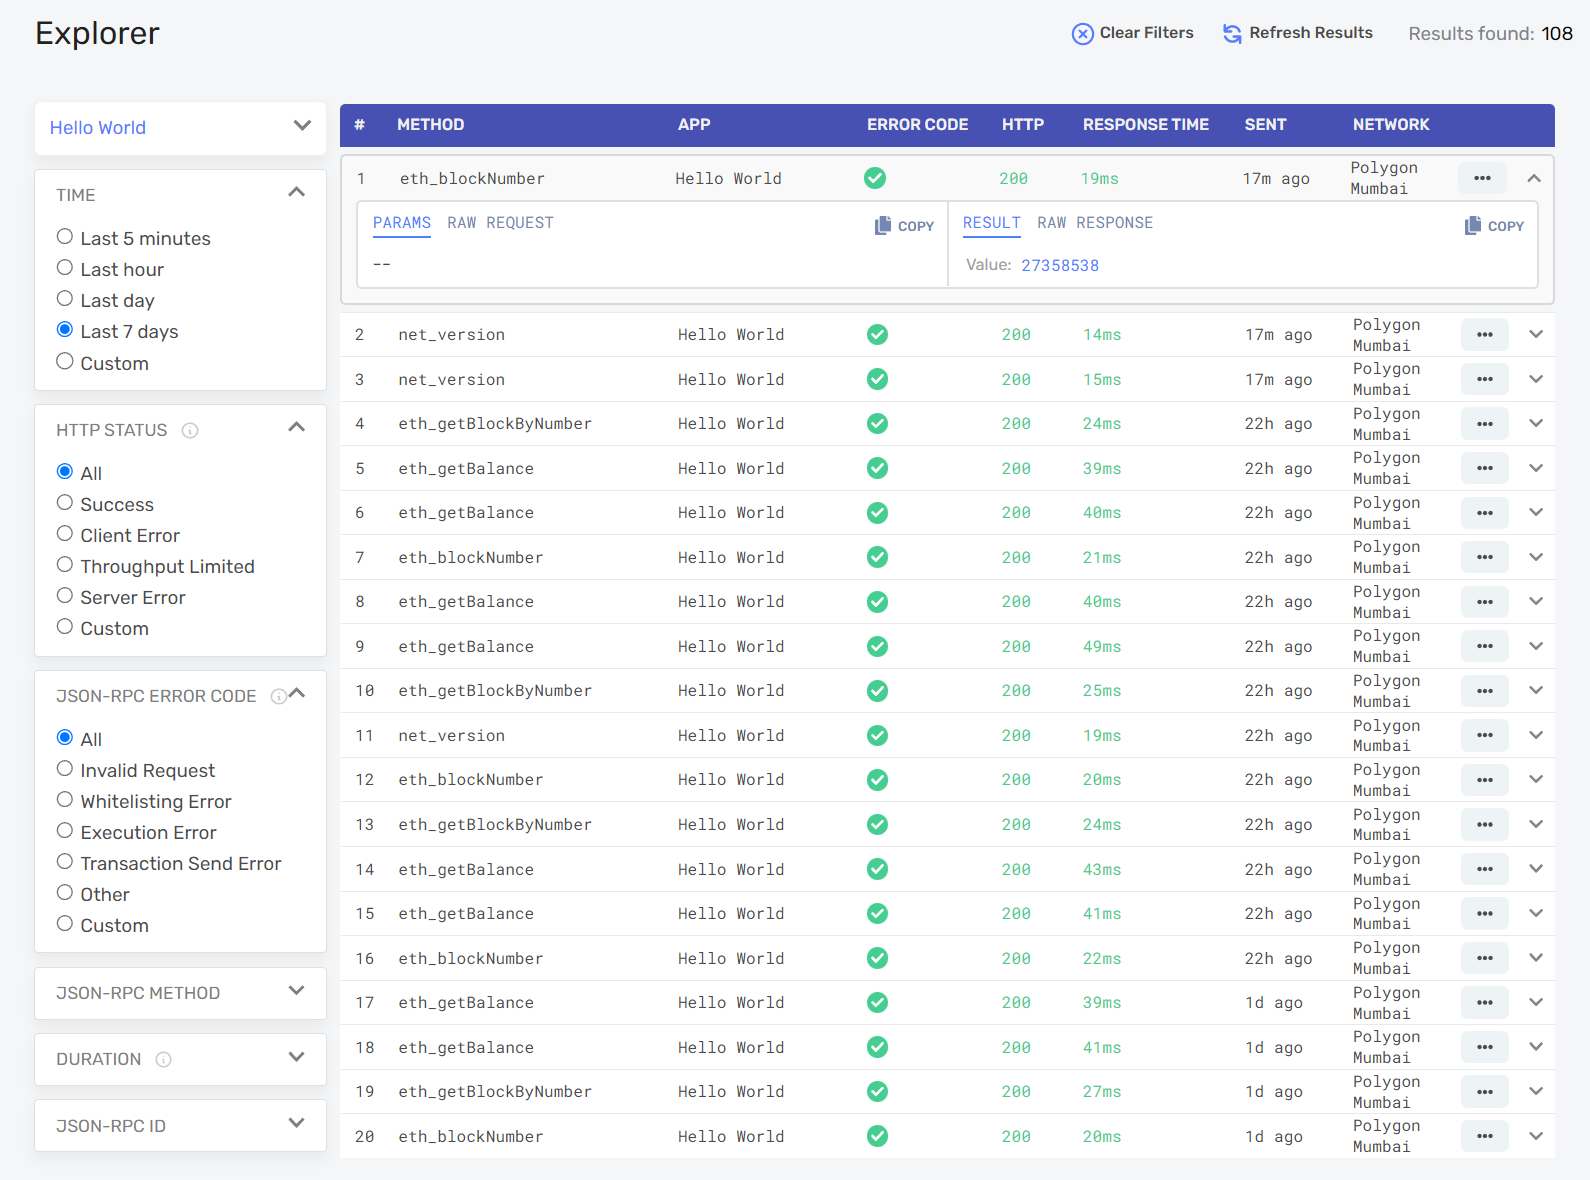This screenshot has width=1590, height=1180.
Task: Expand the JSON-RPC ID filter section
Action: 296,1123
